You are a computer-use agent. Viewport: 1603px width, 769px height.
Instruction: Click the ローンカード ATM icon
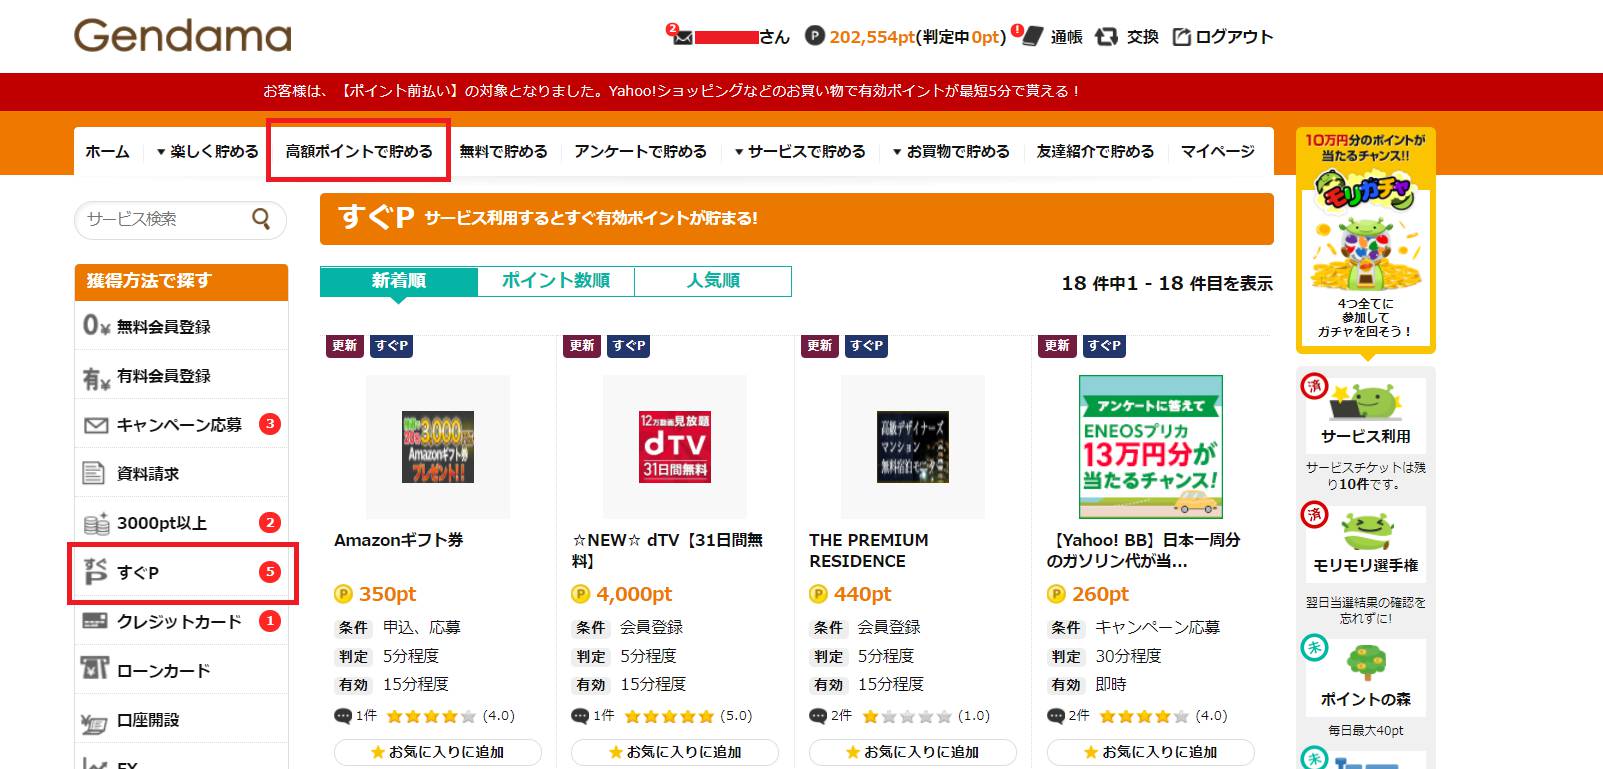95,669
